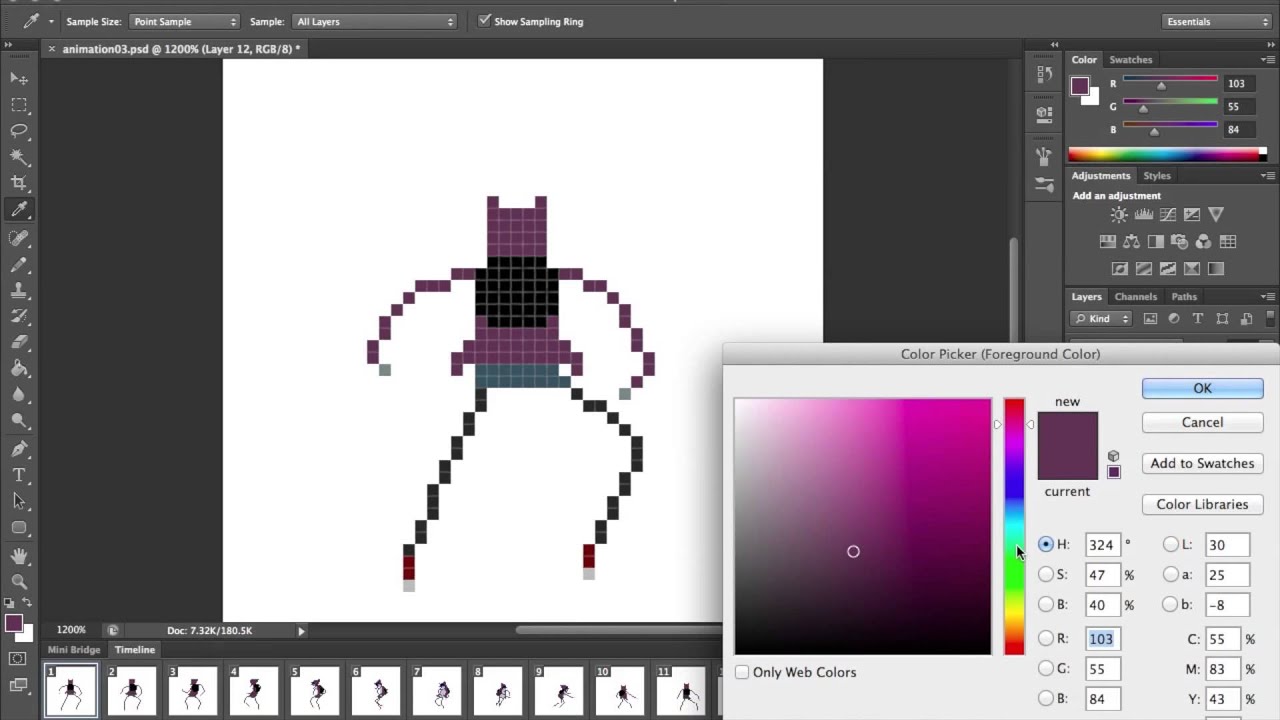Toggle Quick Mask mode
The height and width of the screenshot is (720, 1280).
(x=17, y=658)
